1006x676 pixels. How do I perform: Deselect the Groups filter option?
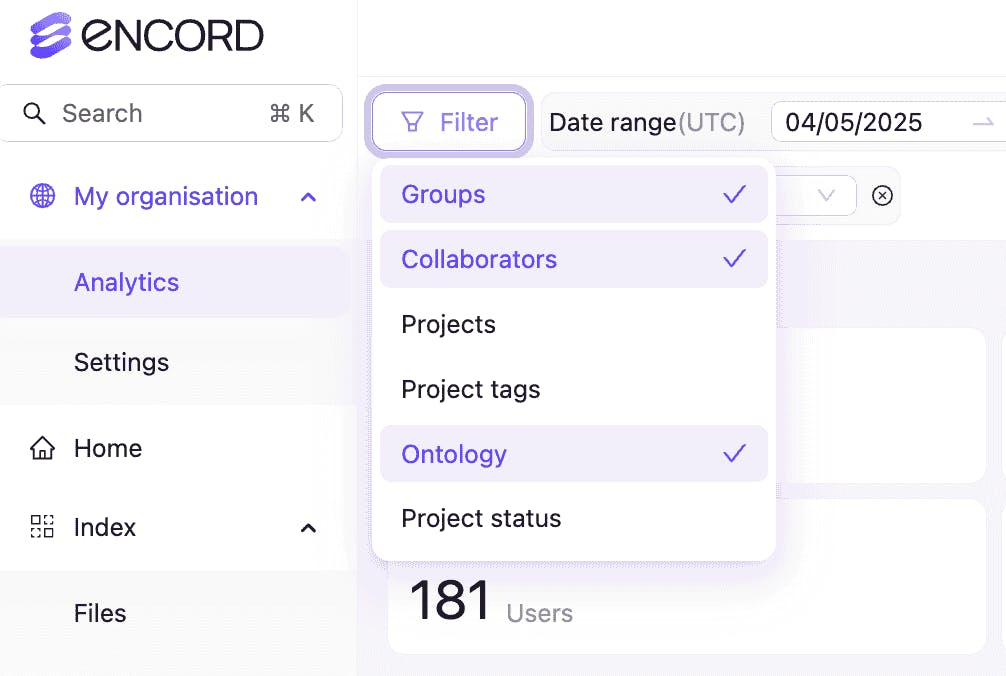pyautogui.click(x=574, y=194)
